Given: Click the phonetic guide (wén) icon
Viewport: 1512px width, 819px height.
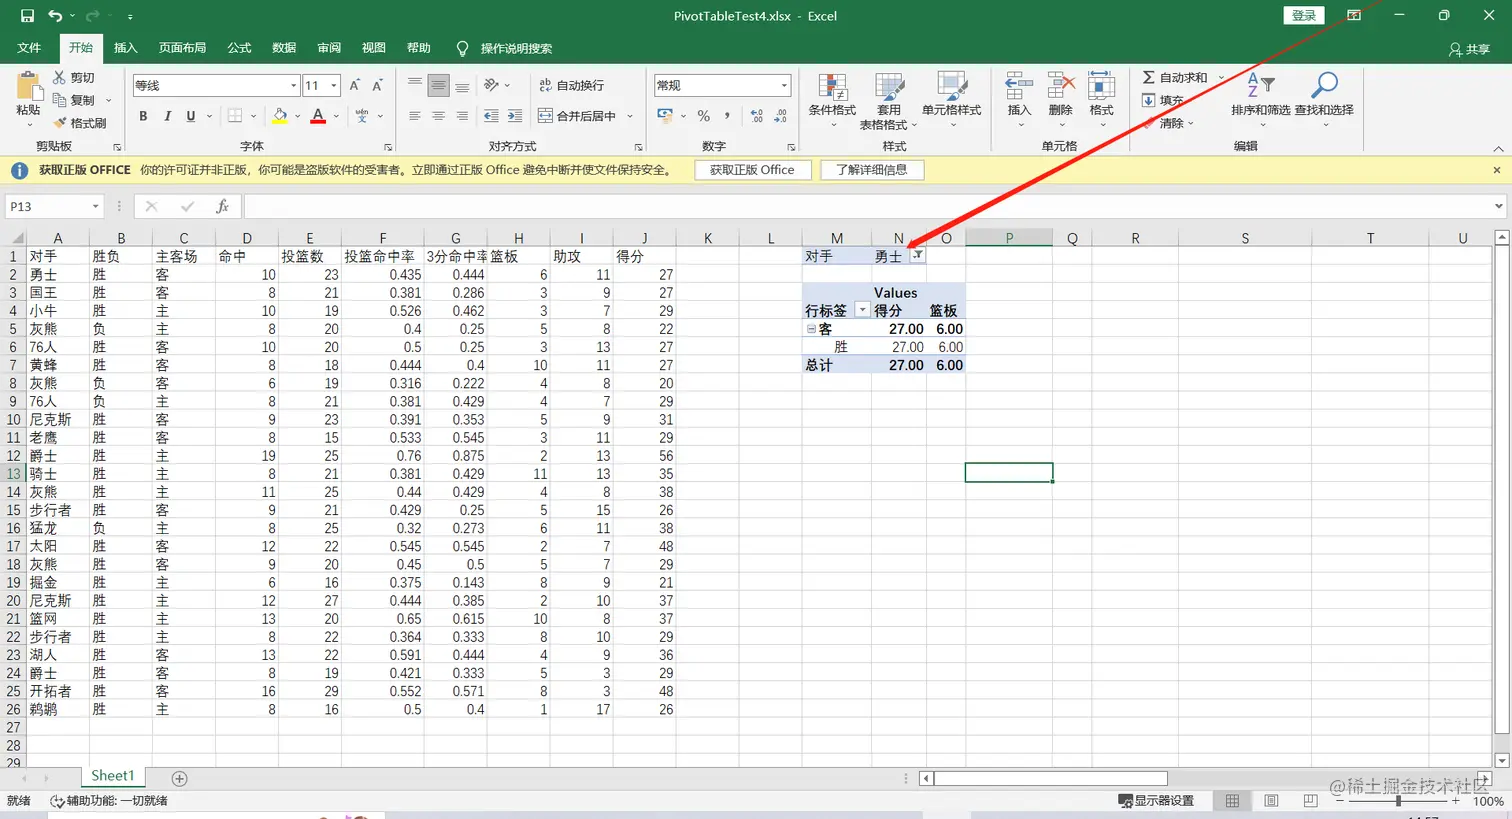Looking at the screenshot, I should click(362, 116).
